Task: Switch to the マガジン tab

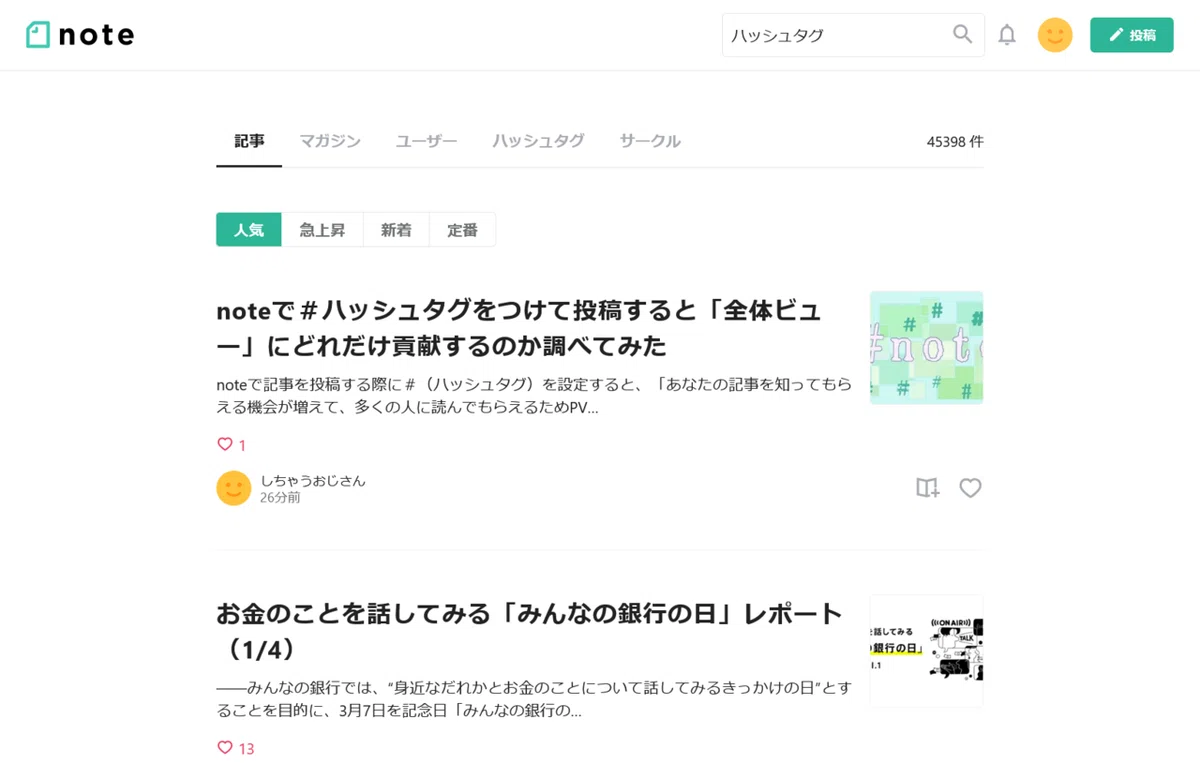Action: coord(330,141)
